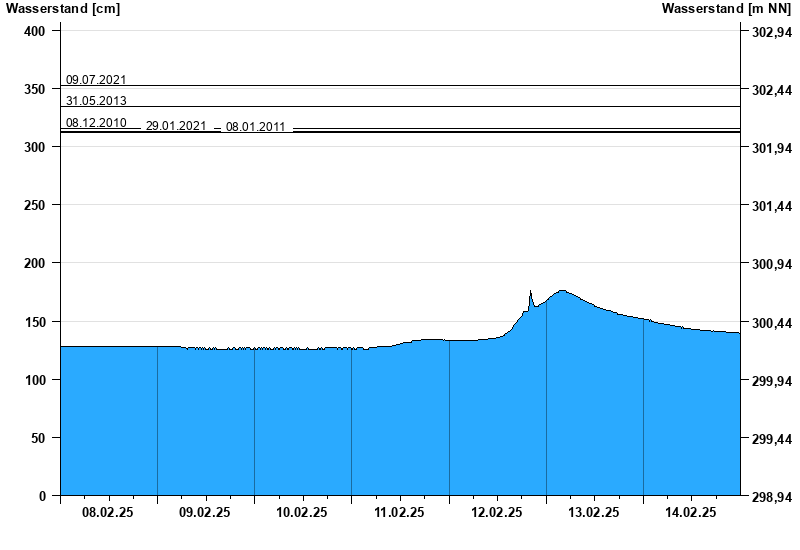Select the 08.01.2011 flood marker label
800x550 pixels.
pyautogui.click(x=256, y=127)
